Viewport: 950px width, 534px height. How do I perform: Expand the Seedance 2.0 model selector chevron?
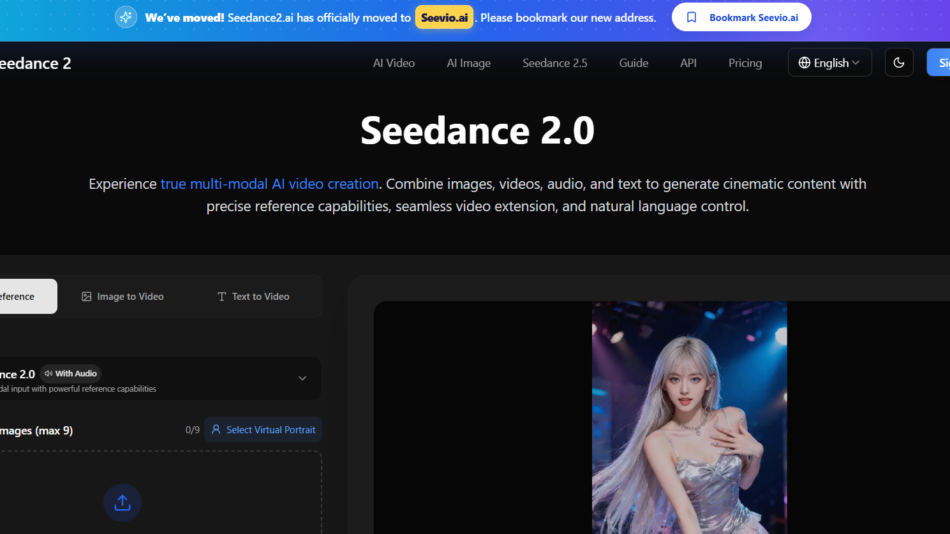click(x=302, y=378)
